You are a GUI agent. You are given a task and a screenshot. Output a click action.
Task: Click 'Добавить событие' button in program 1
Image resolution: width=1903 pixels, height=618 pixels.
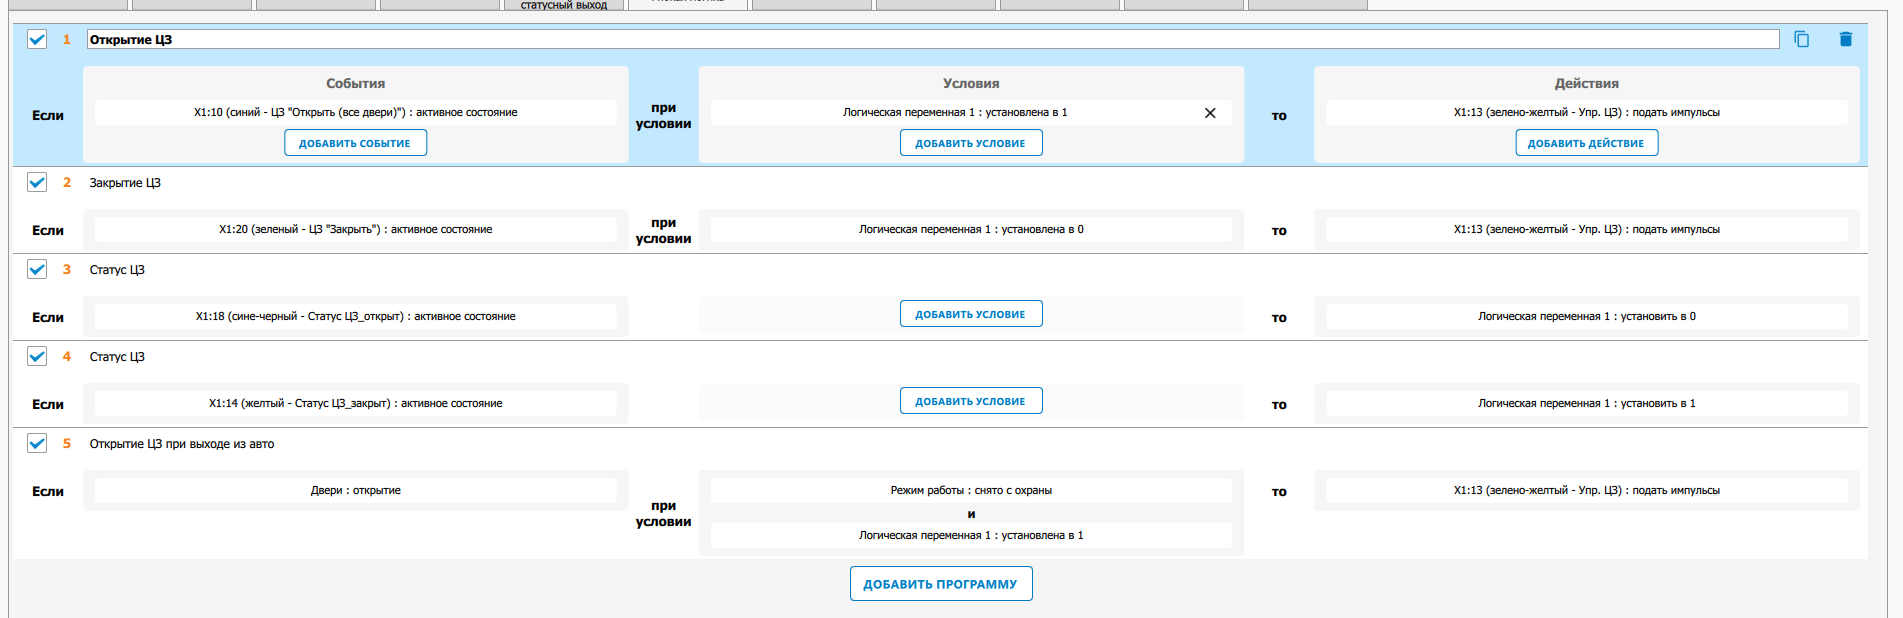[355, 143]
